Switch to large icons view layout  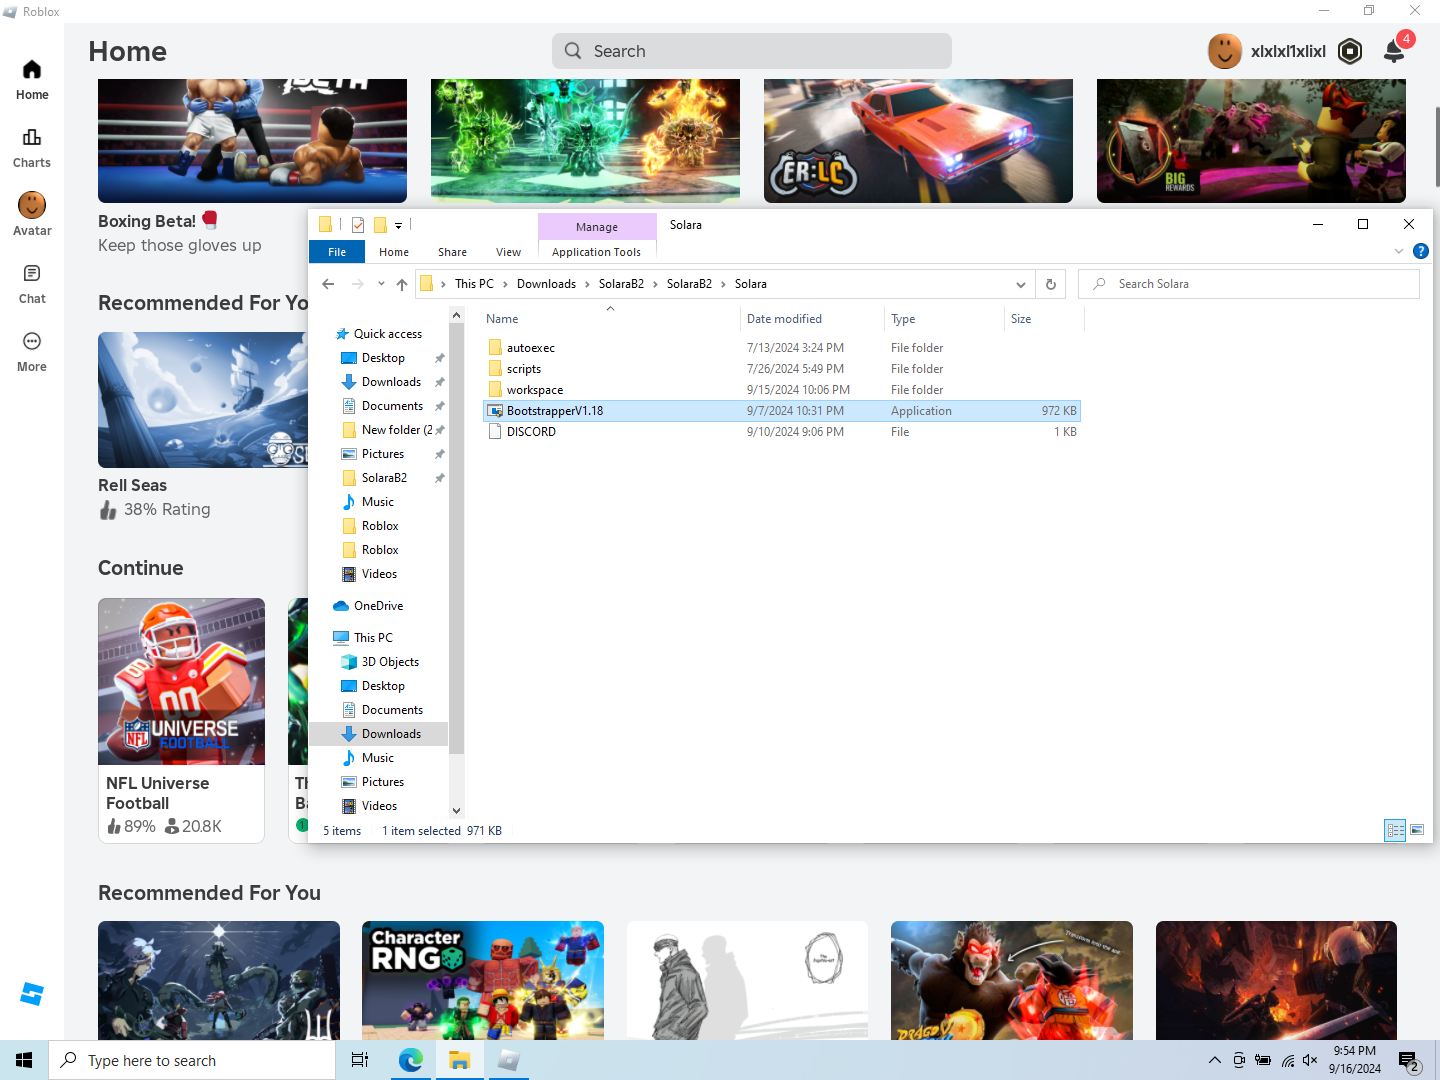coord(1417,830)
